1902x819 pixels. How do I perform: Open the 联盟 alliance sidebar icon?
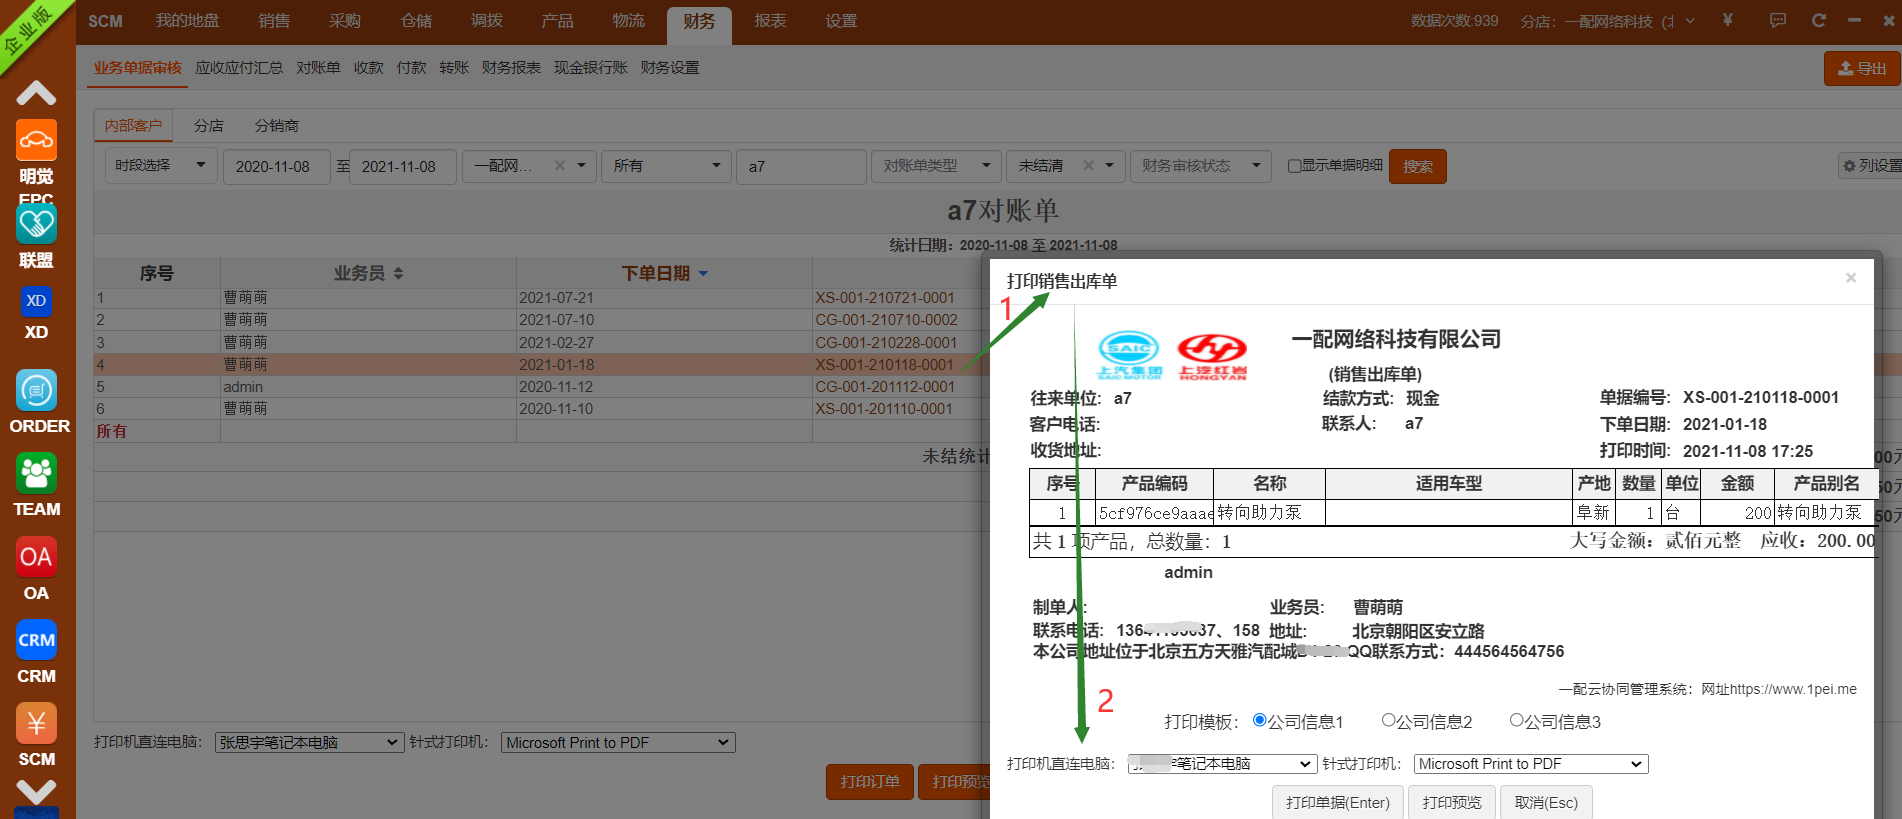click(x=36, y=225)
